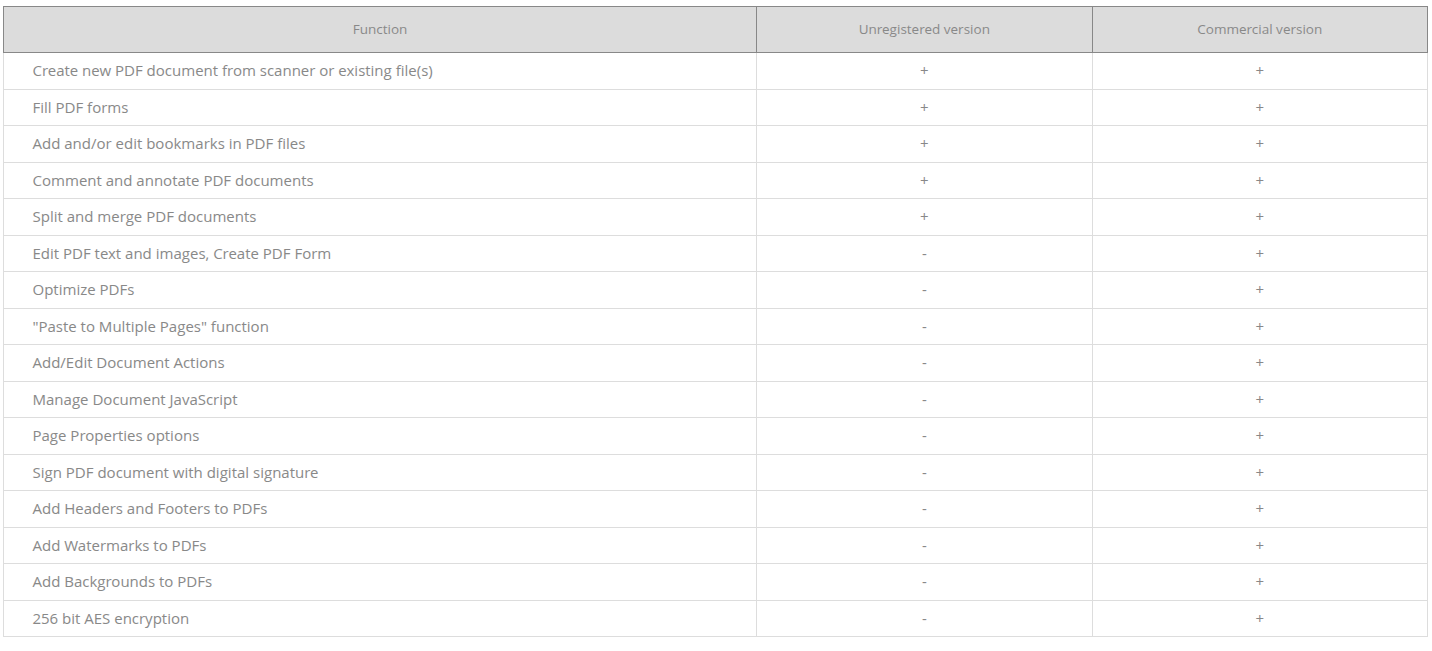This screenshot has height=651, width=1432.
Task: Select the "Create new PDF document from scanner" row text
Action: click(232, 71)
